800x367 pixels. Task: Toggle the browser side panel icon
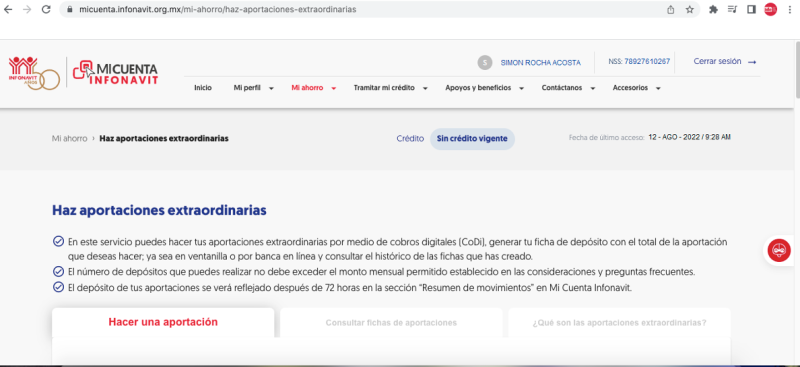pos(751,9)
